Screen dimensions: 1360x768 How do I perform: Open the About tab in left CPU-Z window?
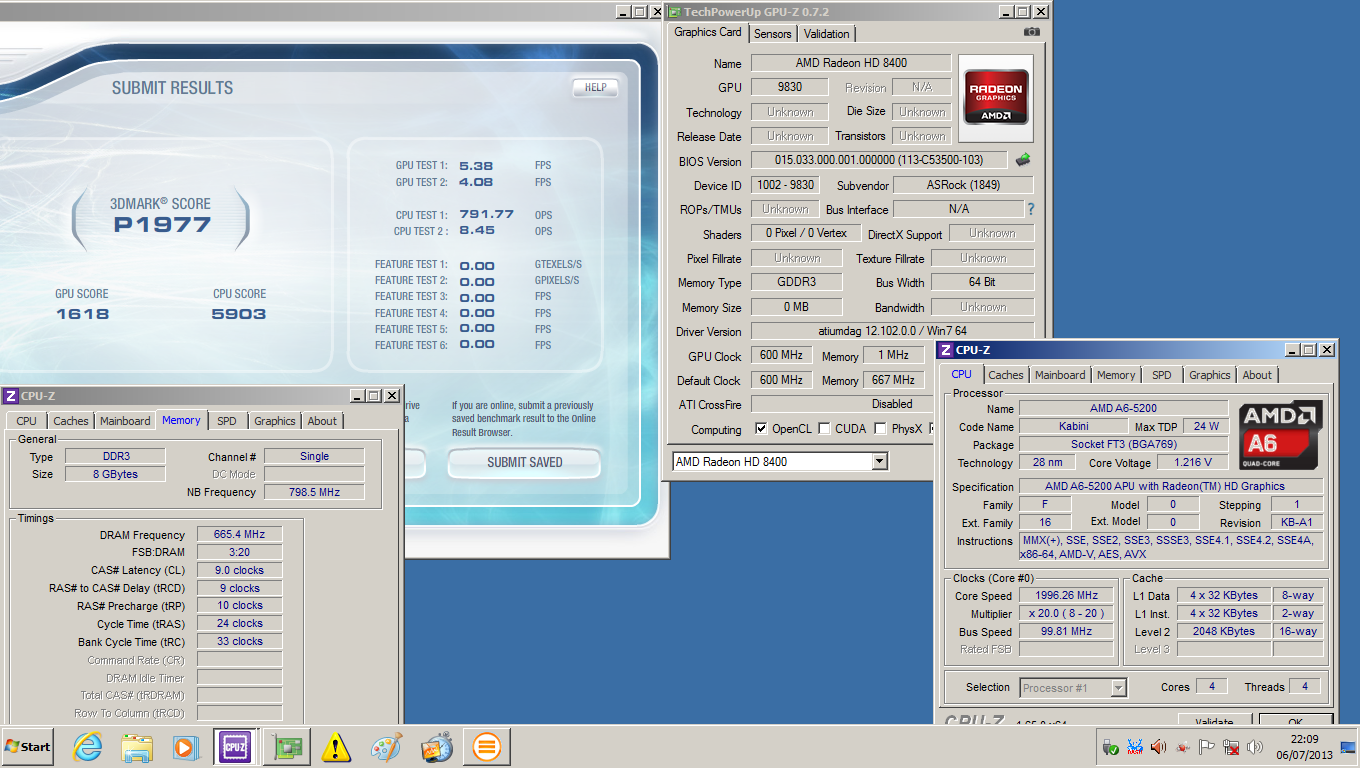322,421
